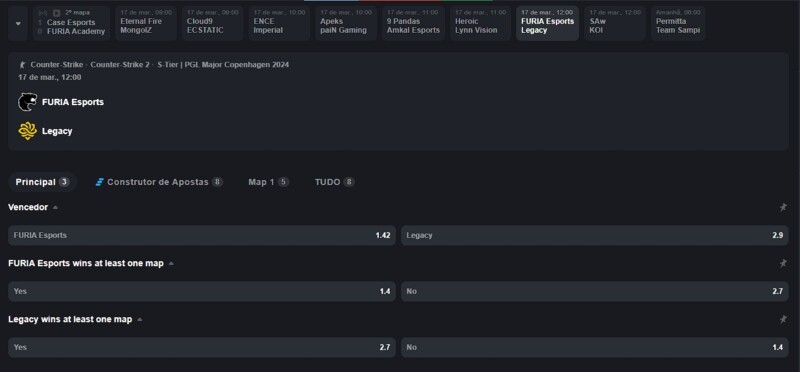Switch to the Construtor de Apostas tab
Image resolution: width=800 pixels, height=372 pixels.
159,182
